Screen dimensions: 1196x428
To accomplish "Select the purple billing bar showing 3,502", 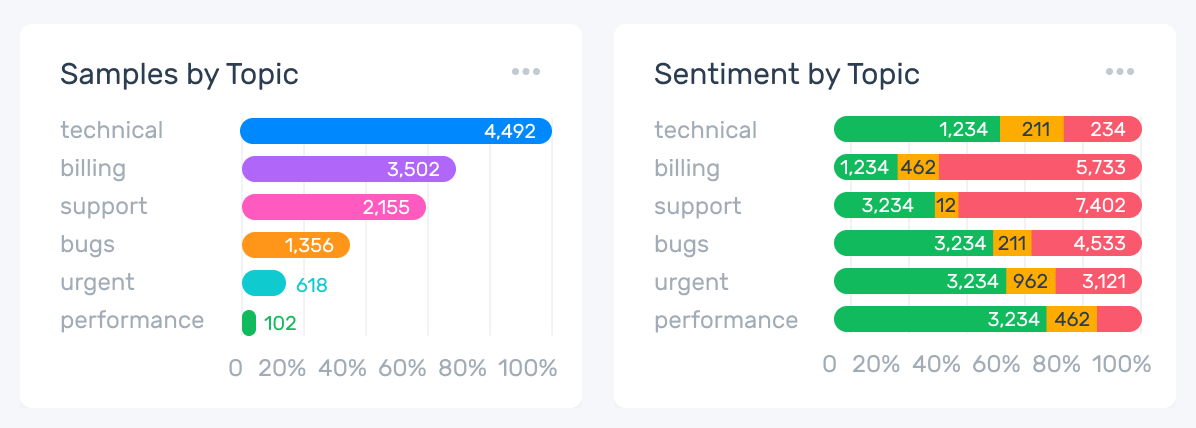I will click(348, 169).
